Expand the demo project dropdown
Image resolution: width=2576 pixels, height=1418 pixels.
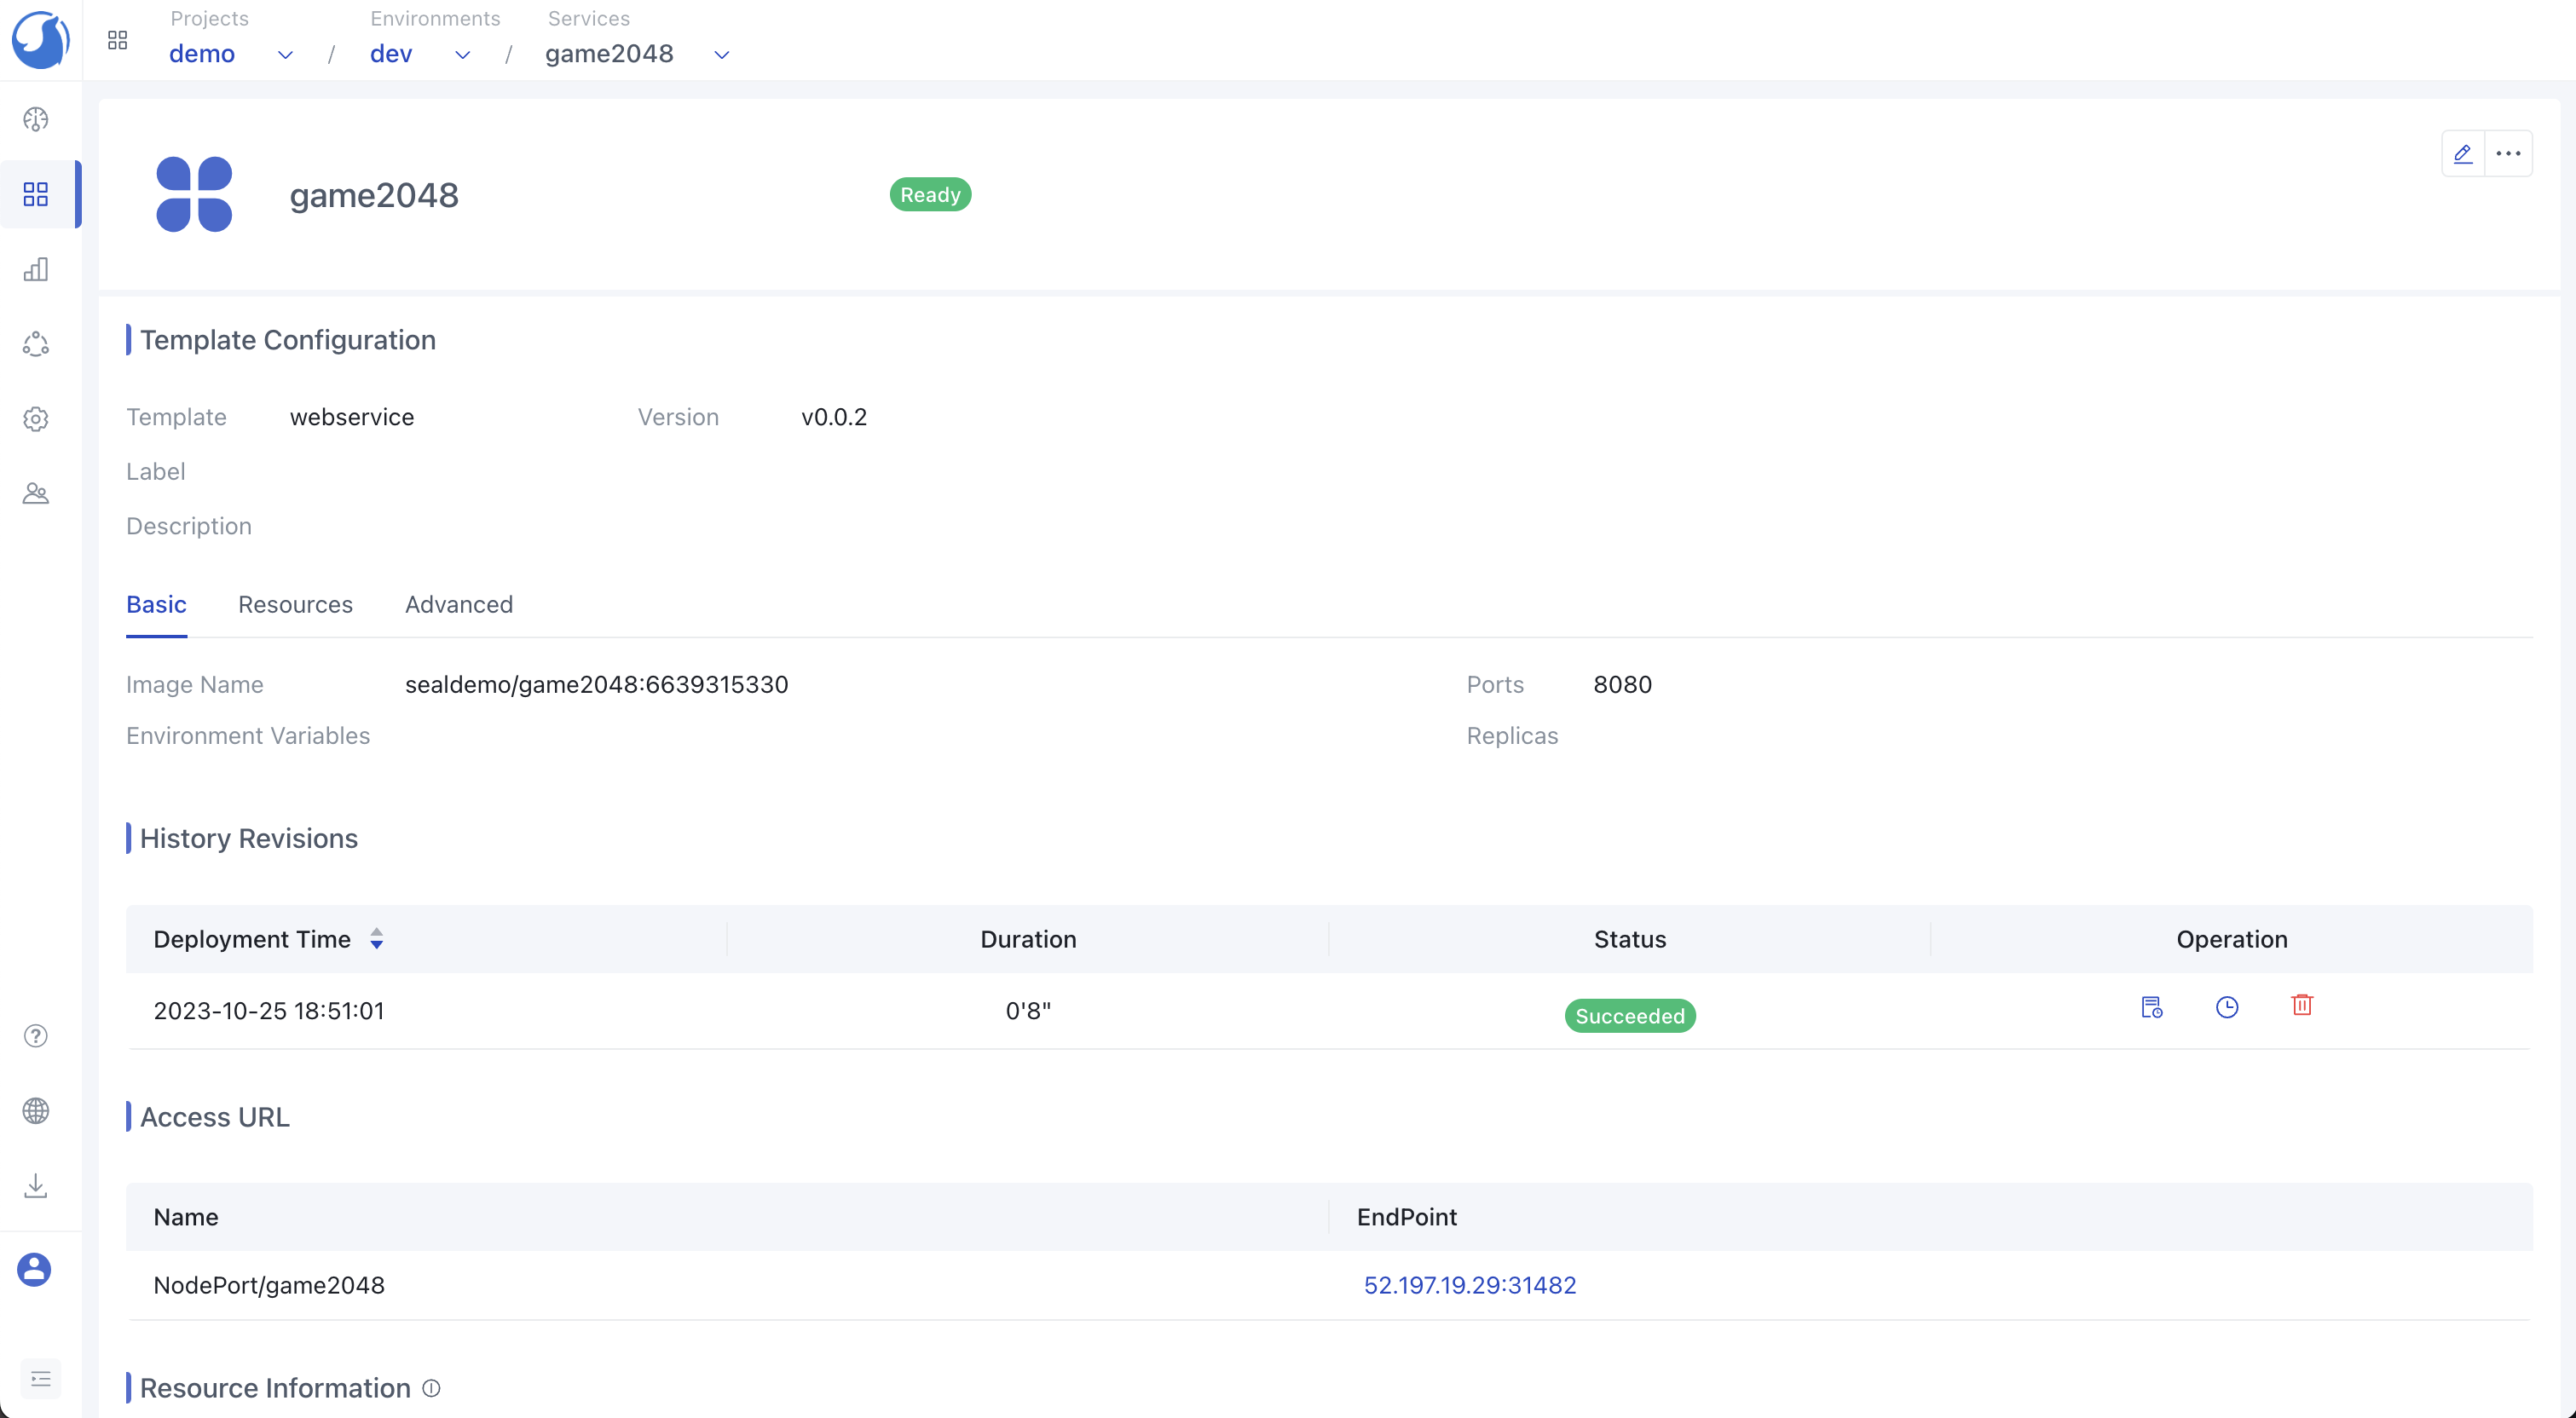(285, 55)
